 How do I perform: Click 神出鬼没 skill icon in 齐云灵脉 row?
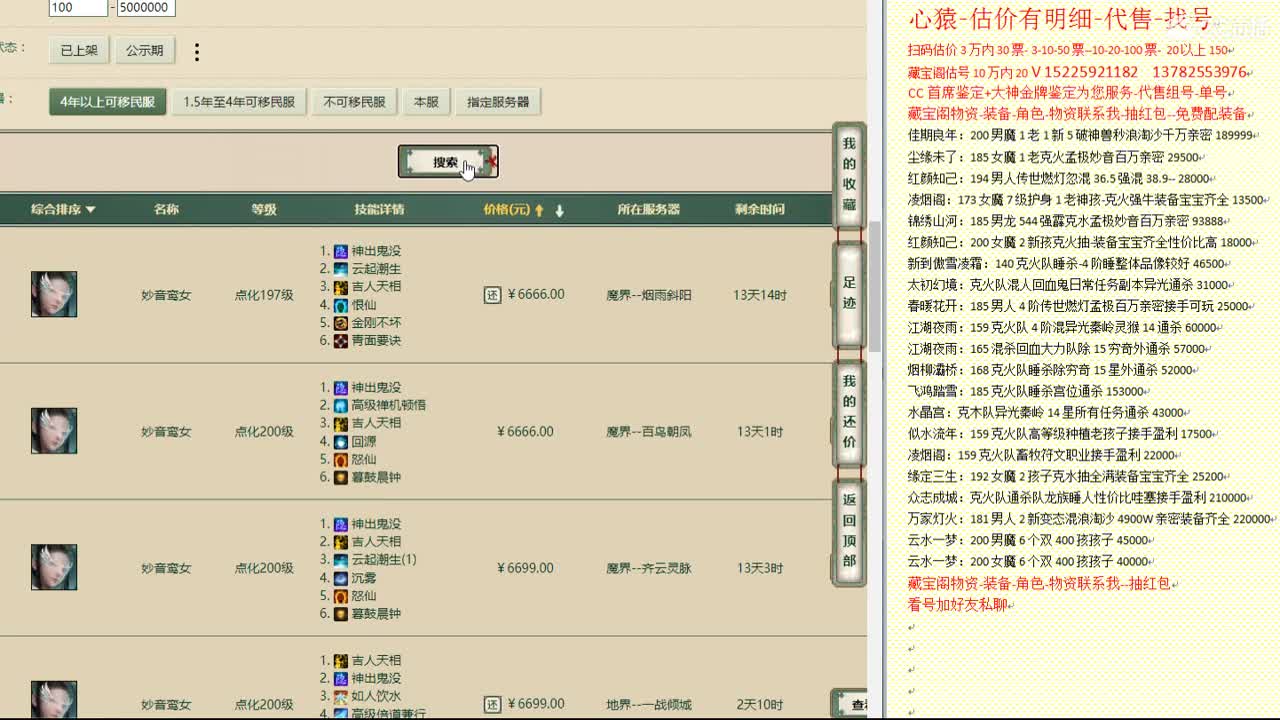click(340, 524)
